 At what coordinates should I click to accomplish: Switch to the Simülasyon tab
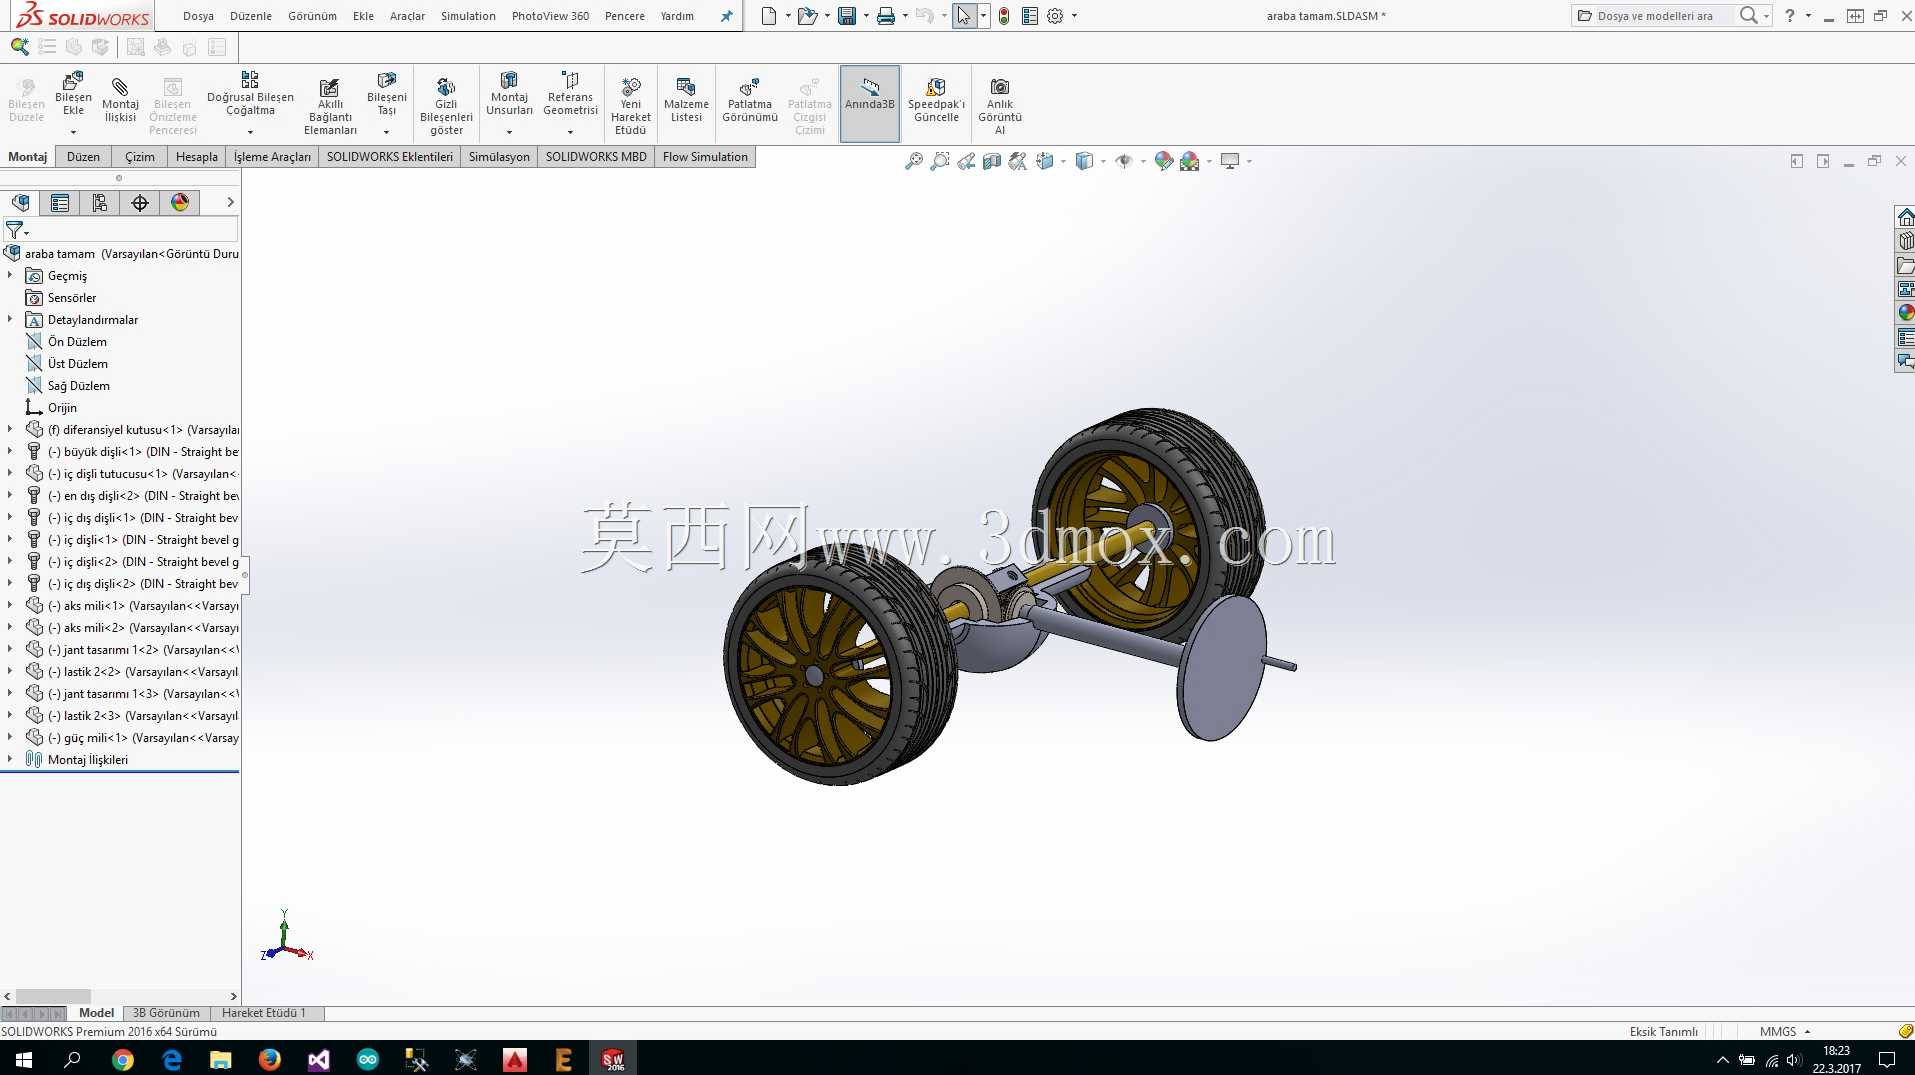tap(499, 157)
